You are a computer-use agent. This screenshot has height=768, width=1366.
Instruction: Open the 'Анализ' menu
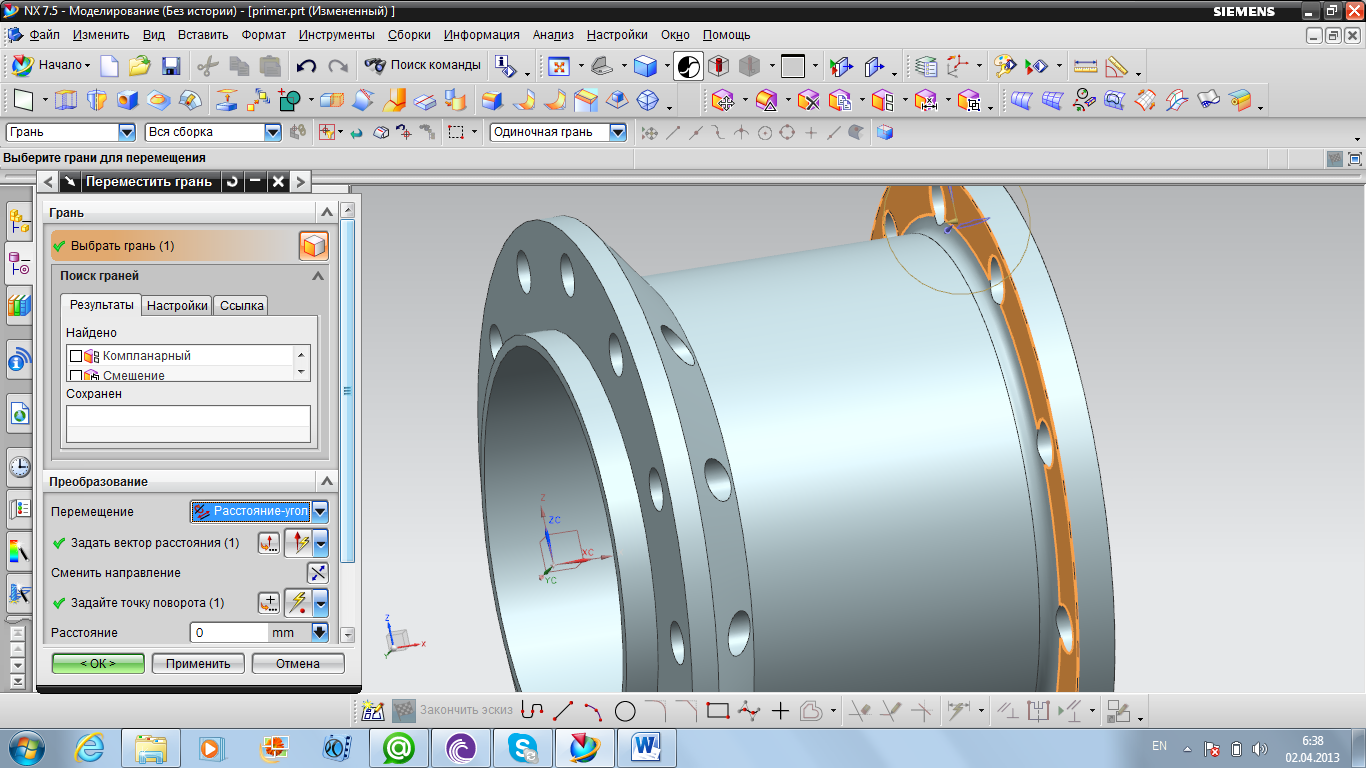pyautogui.click(x=553, y=34)
